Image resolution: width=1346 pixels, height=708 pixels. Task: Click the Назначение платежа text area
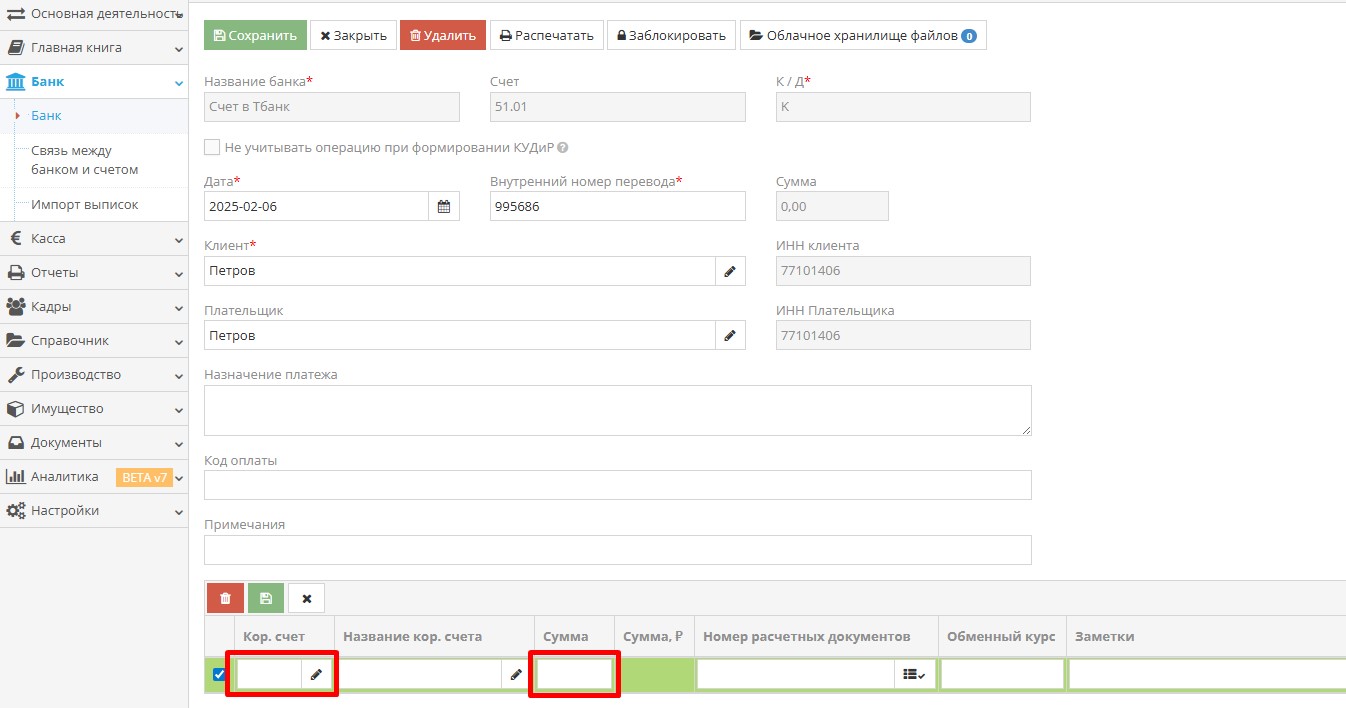click(x=617, y=410)
